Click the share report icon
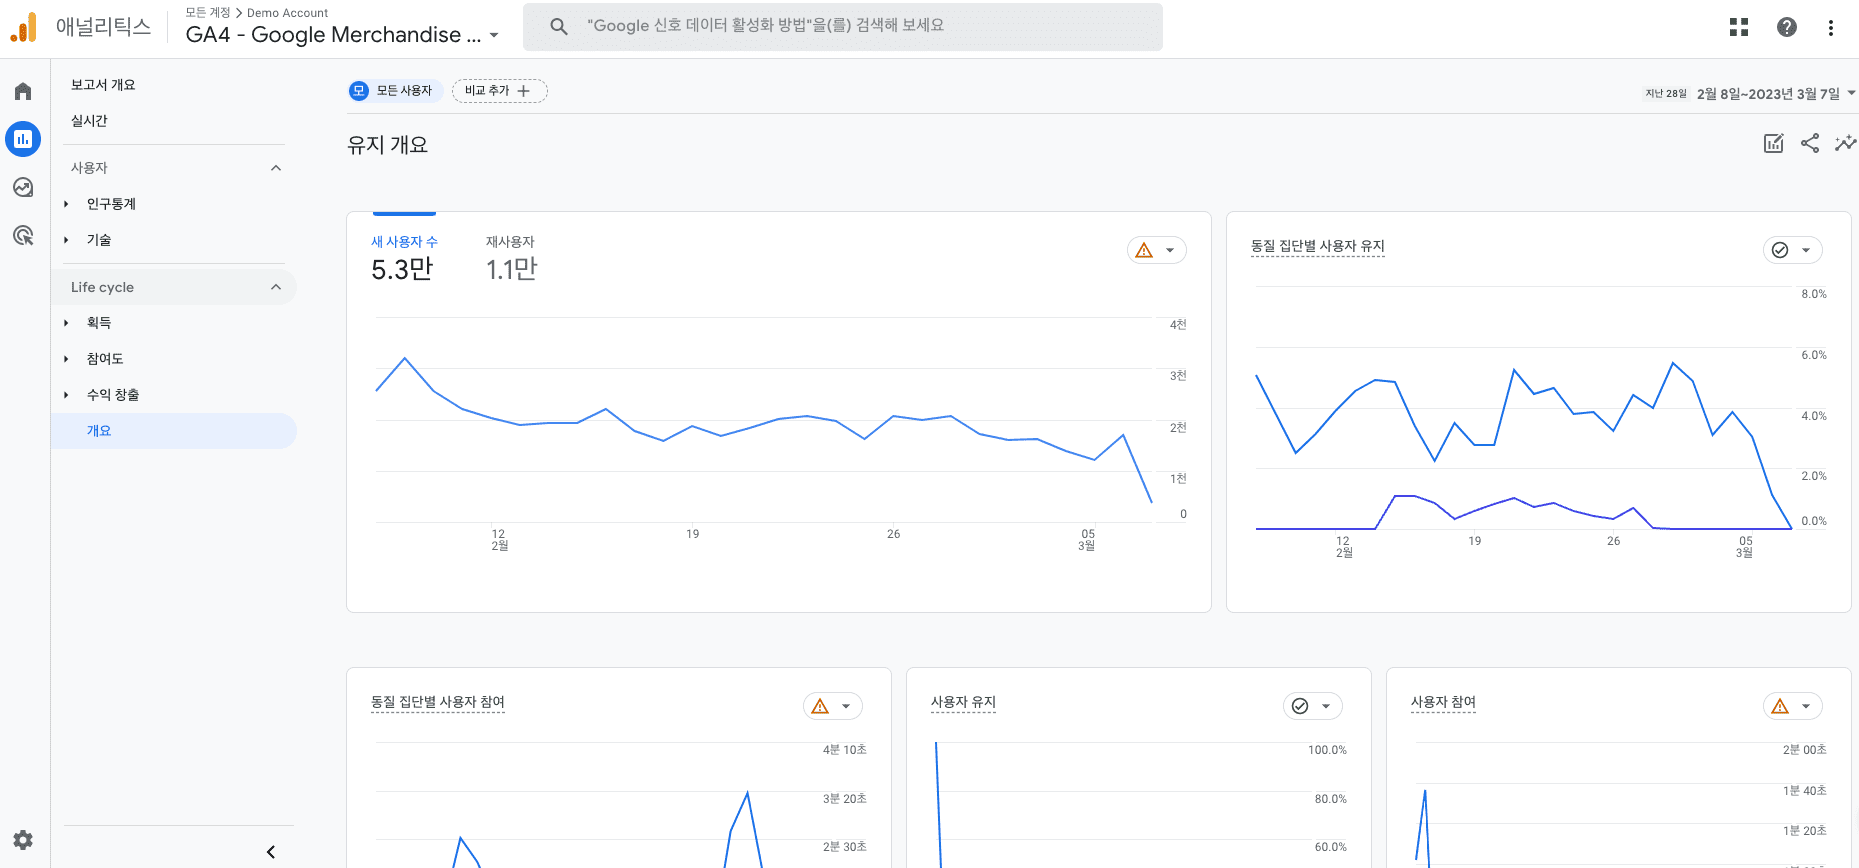1859x868 pixels. [x=1810, y=143]
